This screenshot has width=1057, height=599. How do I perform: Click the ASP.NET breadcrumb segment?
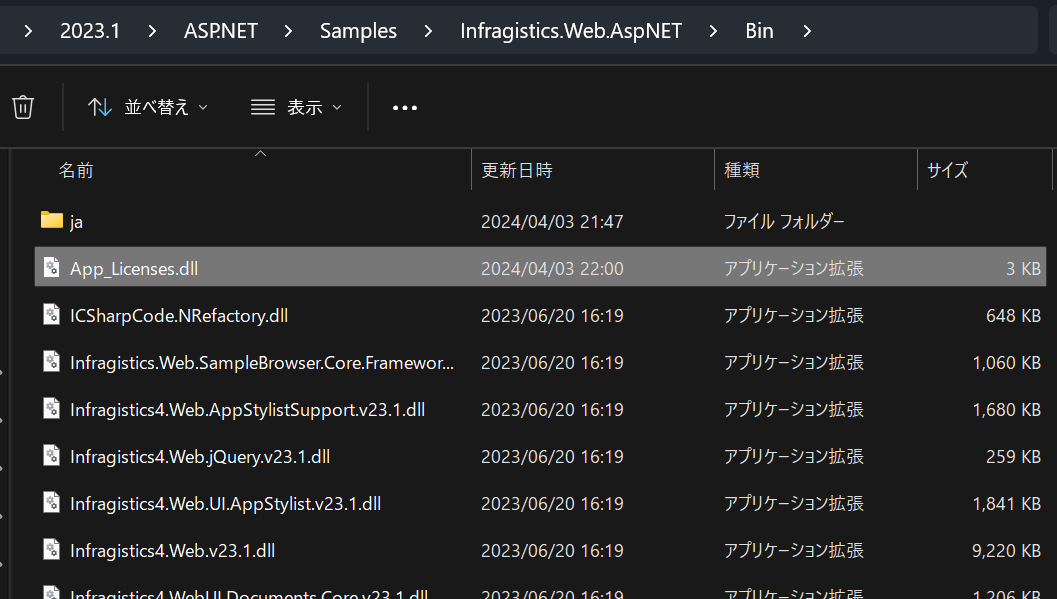coord(220,31)
